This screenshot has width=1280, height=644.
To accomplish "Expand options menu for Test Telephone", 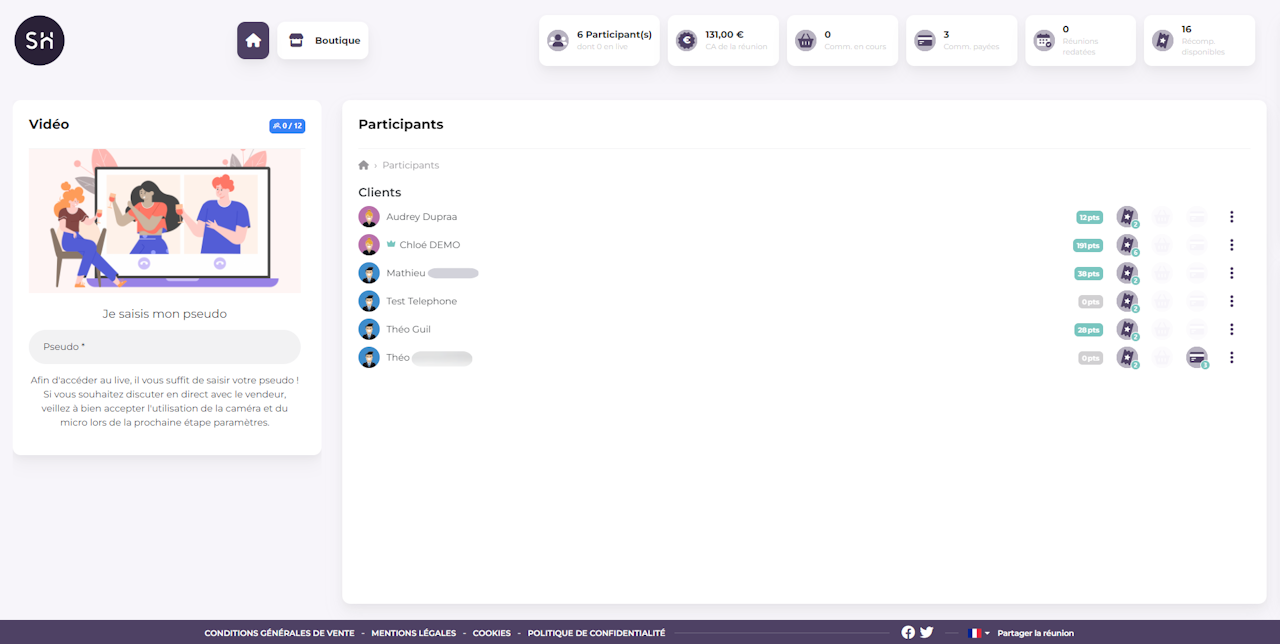I will click(x=1232, y=301).
